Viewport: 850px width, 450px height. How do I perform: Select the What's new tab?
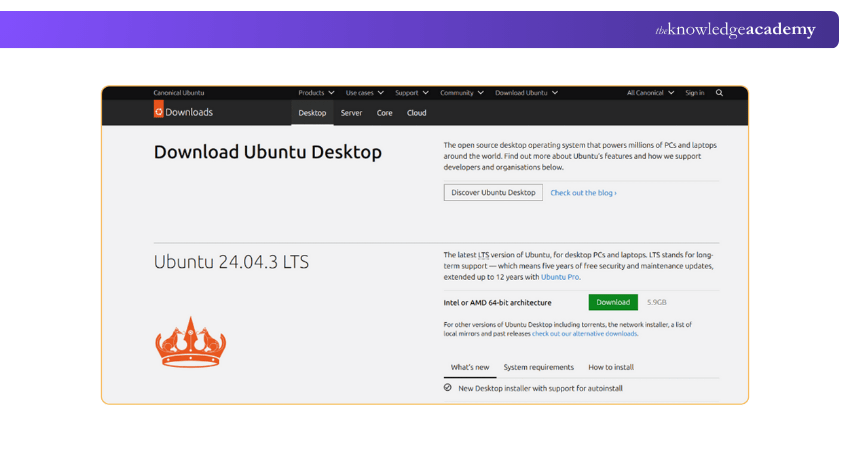coord(470,367)
